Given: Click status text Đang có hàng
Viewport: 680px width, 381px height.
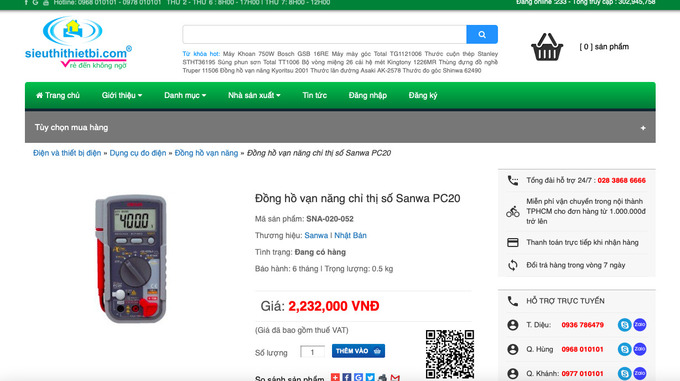Looking at the screenshot, I should [x=320, y=252].
